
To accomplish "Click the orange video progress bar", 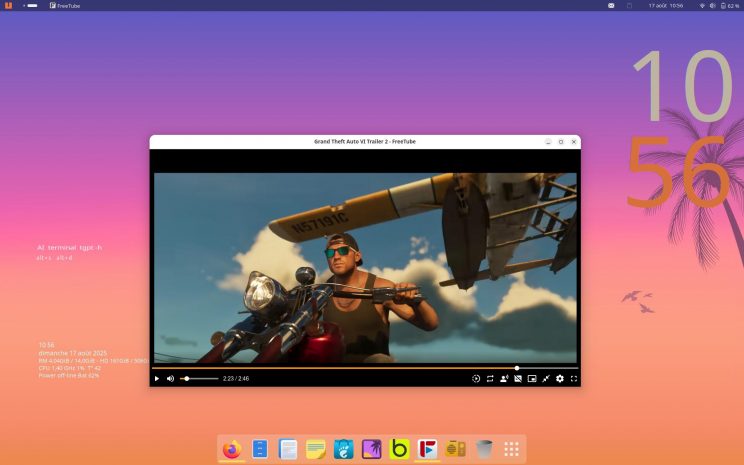I will click(x=365, y=368).
